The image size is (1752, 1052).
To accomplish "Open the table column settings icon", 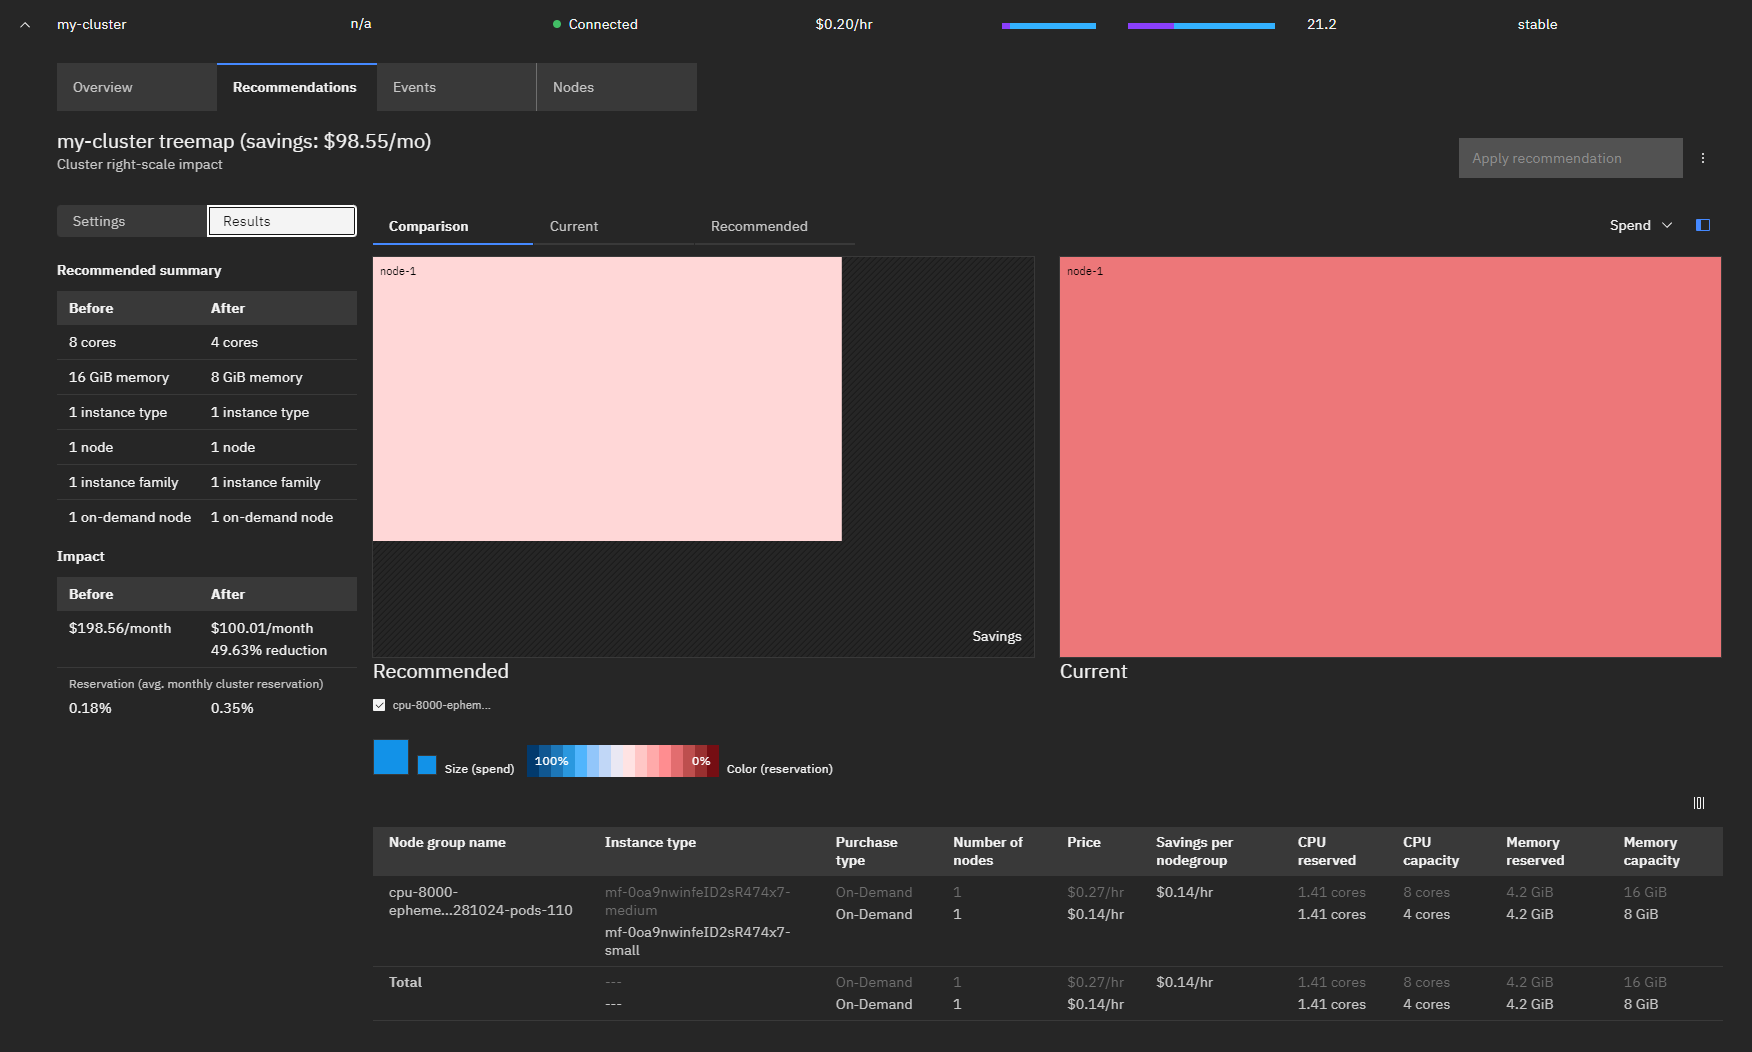I will click(x=1698, y=803).
